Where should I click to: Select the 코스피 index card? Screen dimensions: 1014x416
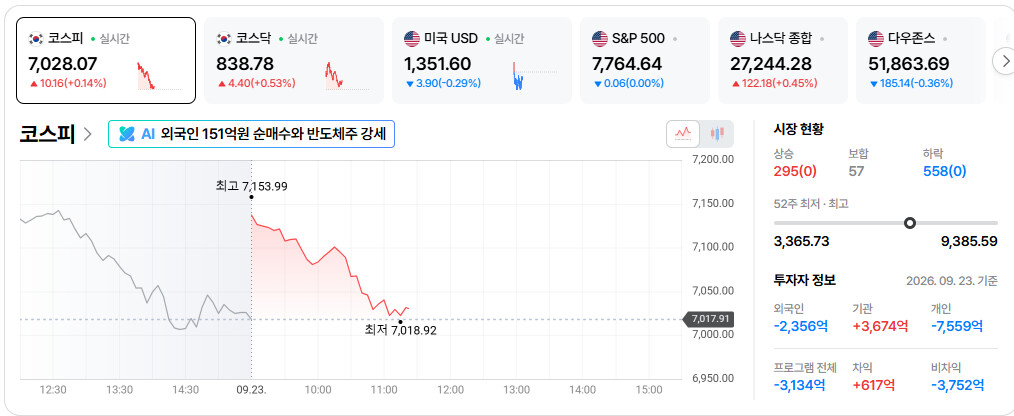106,61
